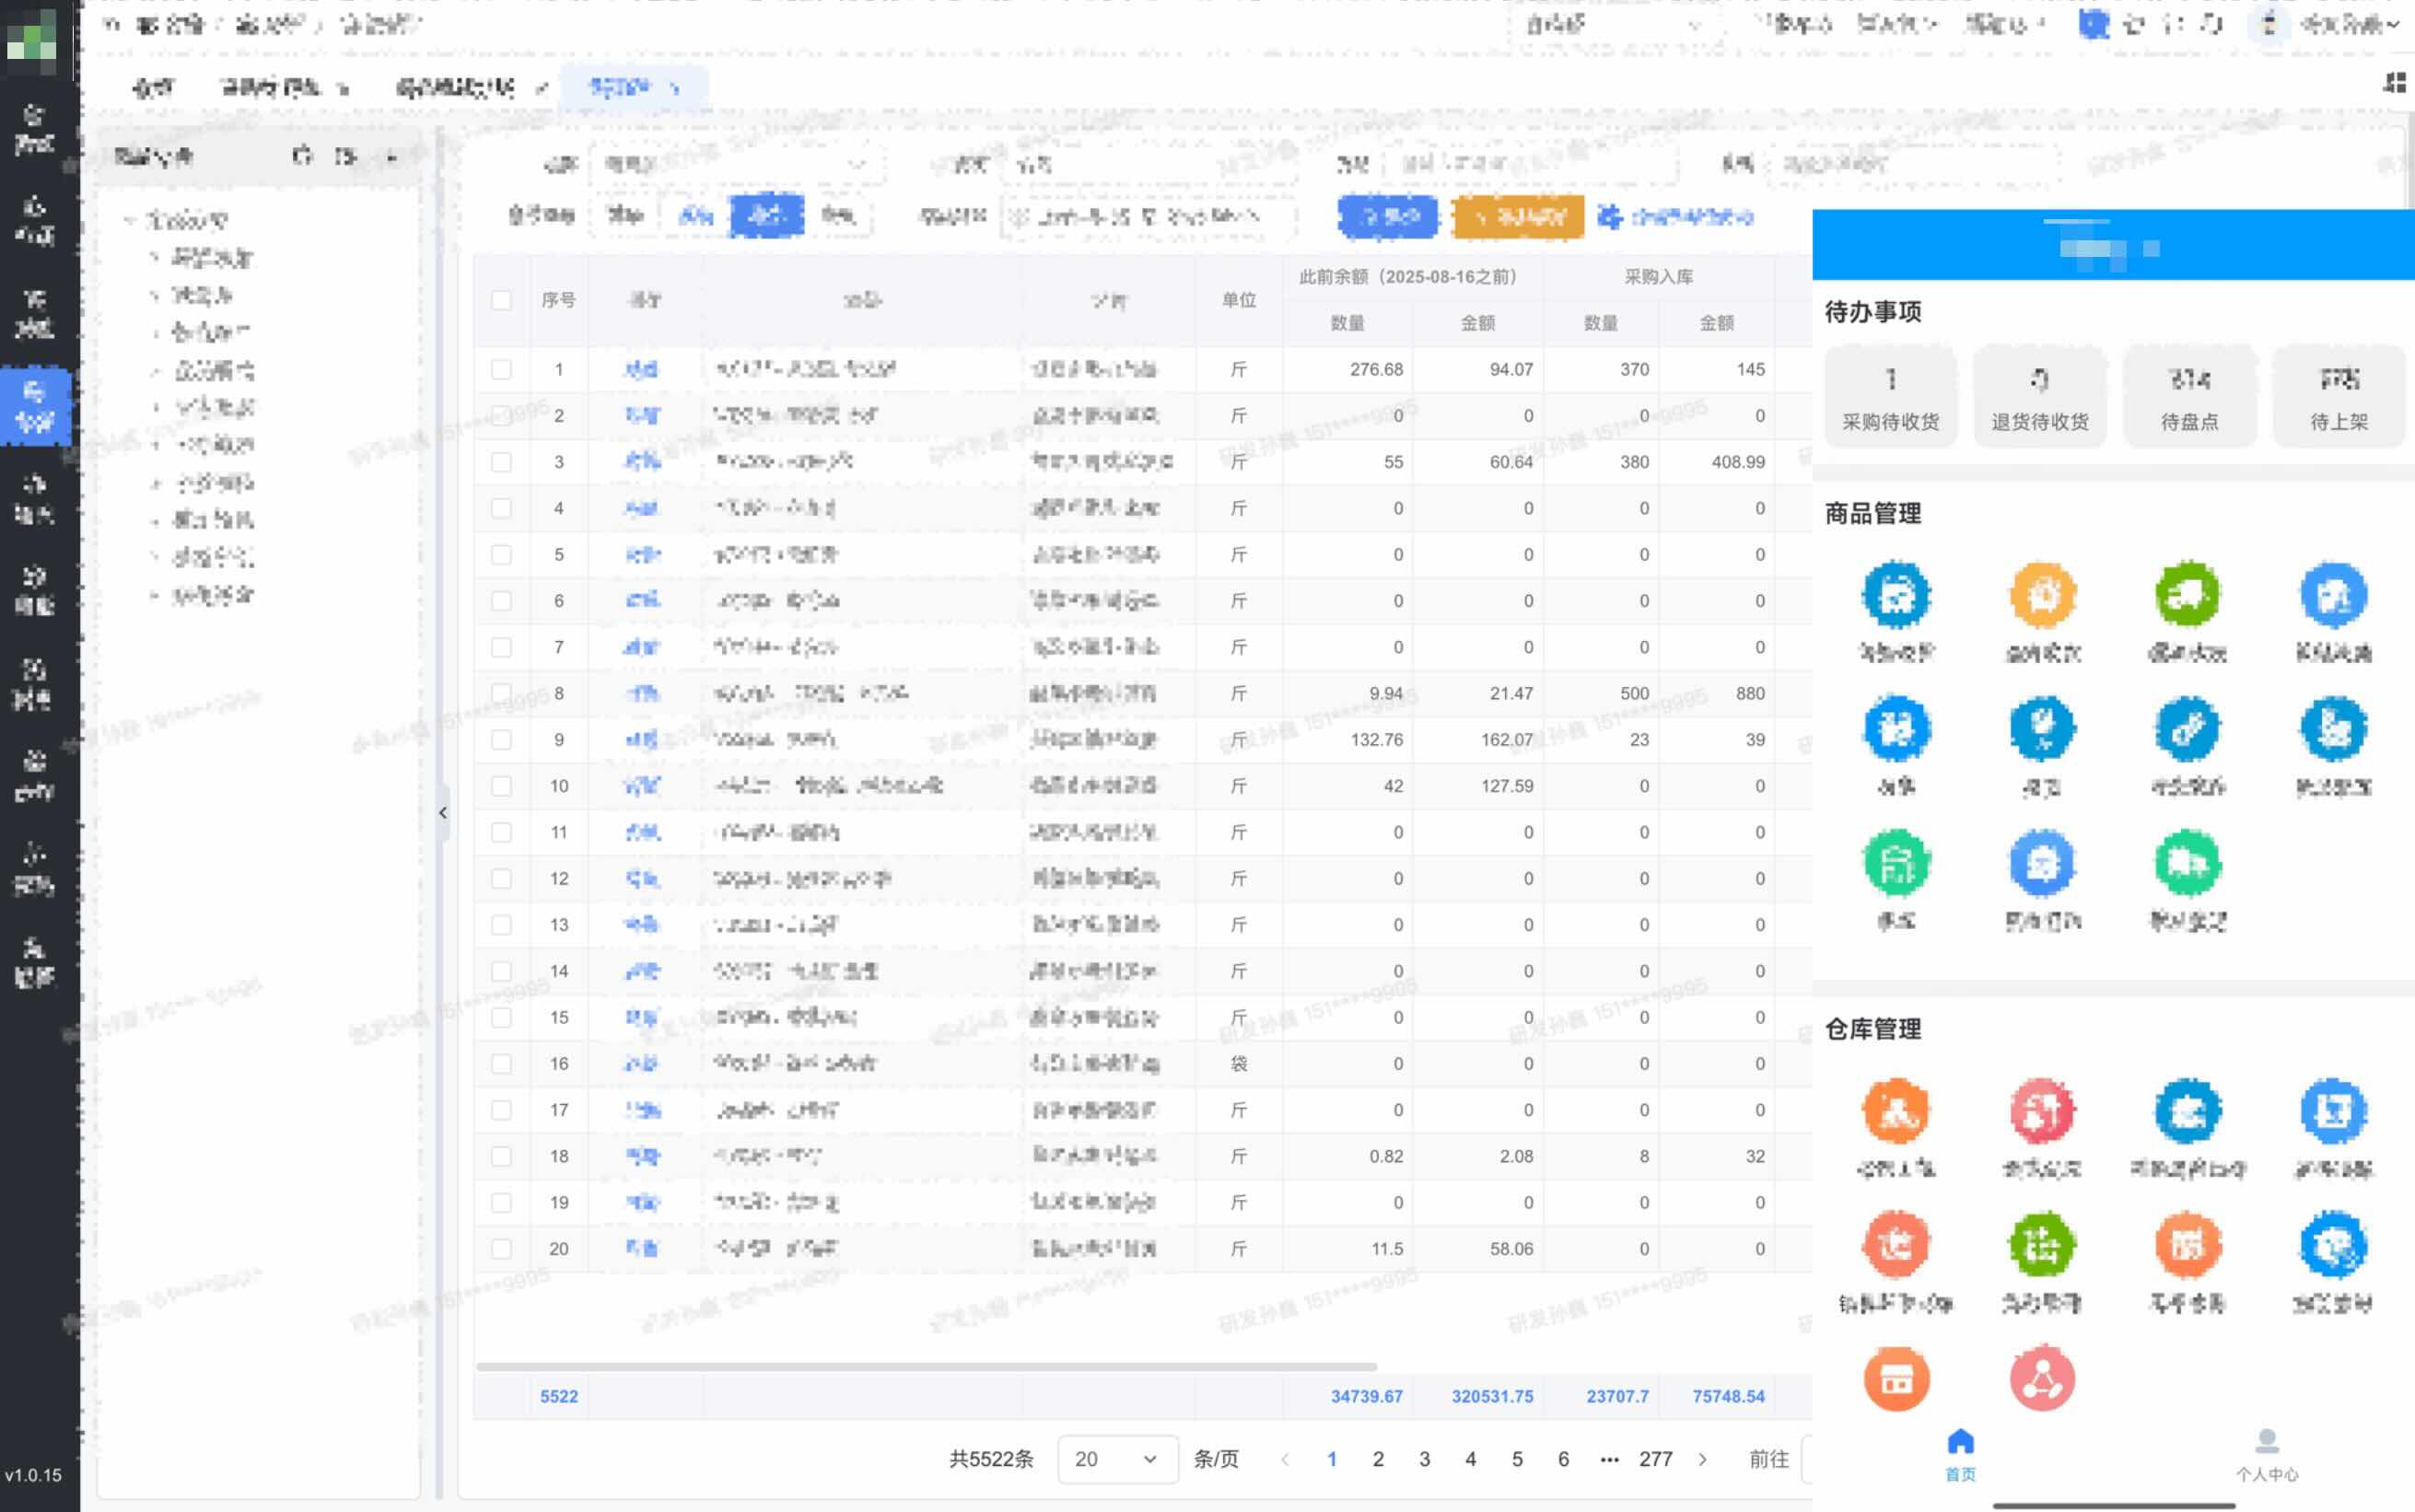Click the 序号 column header
The image size is (2415, 1512).
coord(559,300)
